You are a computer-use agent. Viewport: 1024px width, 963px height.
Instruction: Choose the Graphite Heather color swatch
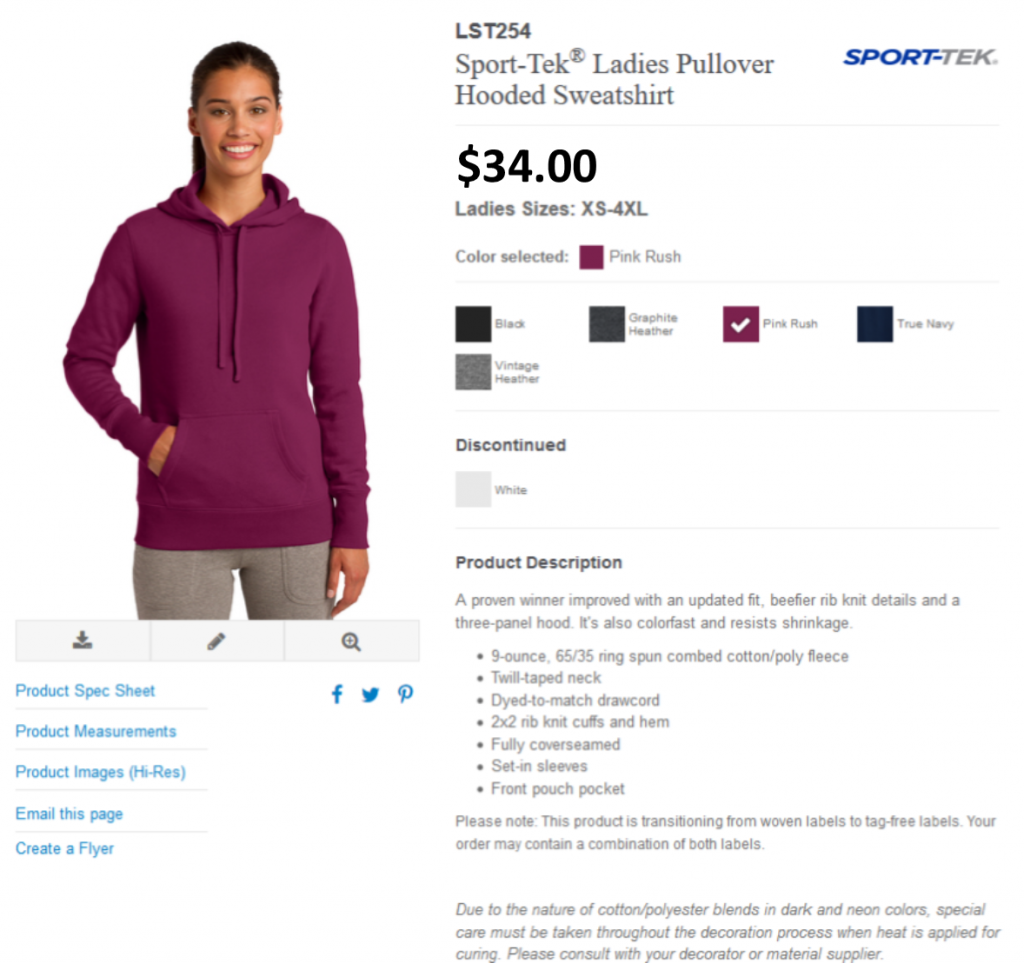pyautogui.click(x=607, y=324)
